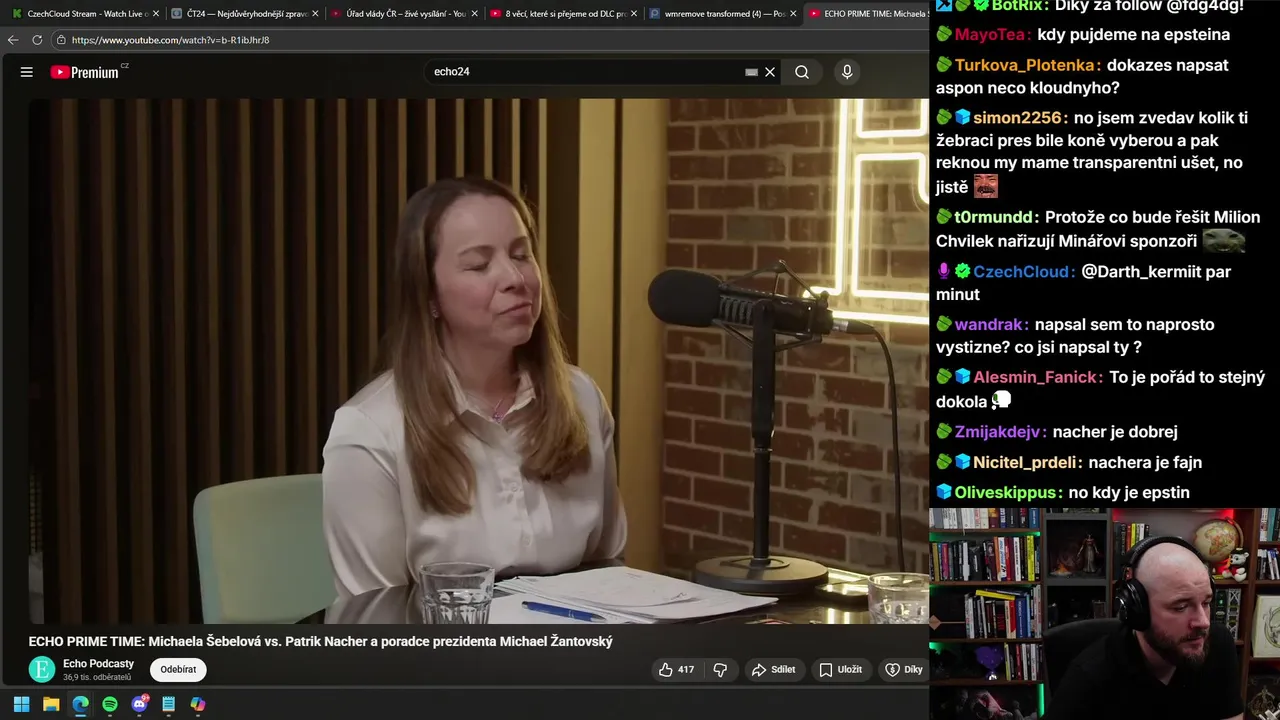
Task: Click the video player to pause
Action: click(x=478, y=360)
